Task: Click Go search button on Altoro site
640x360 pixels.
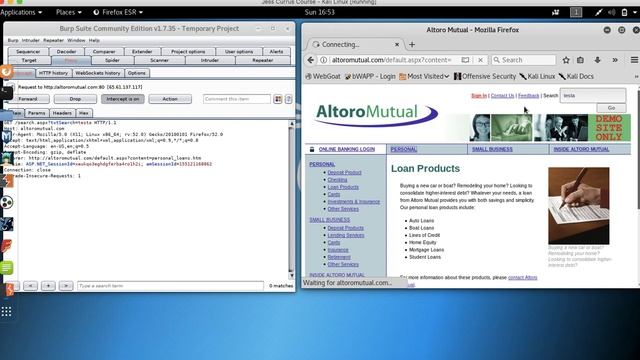Action: (x=611, y=108)
